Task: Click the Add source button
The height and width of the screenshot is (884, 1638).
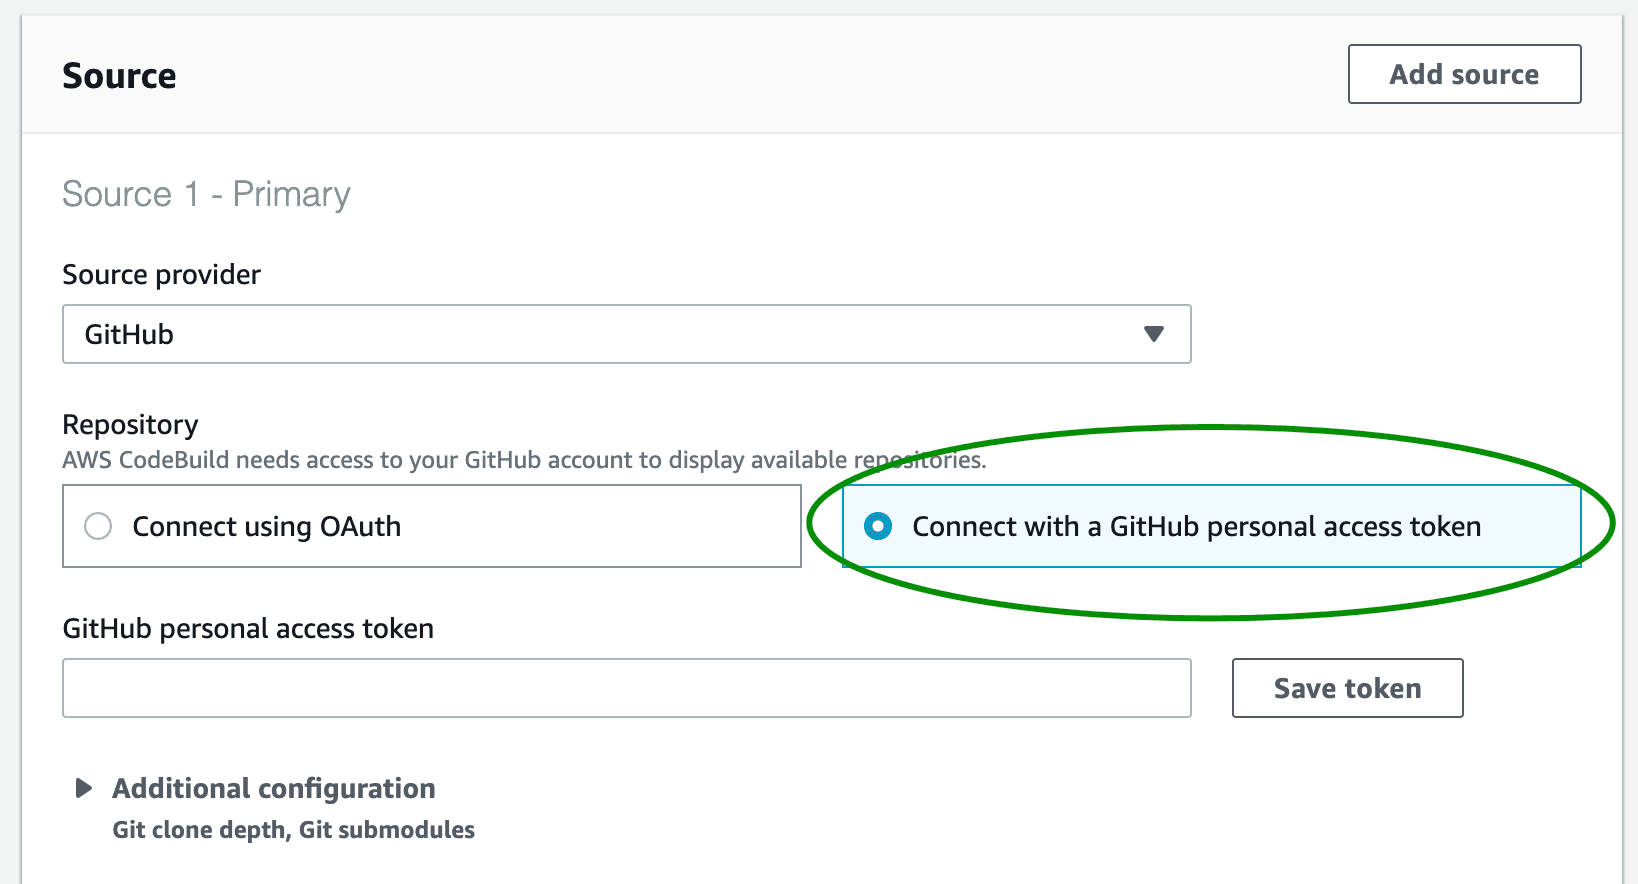Action: click(1464, 74)
